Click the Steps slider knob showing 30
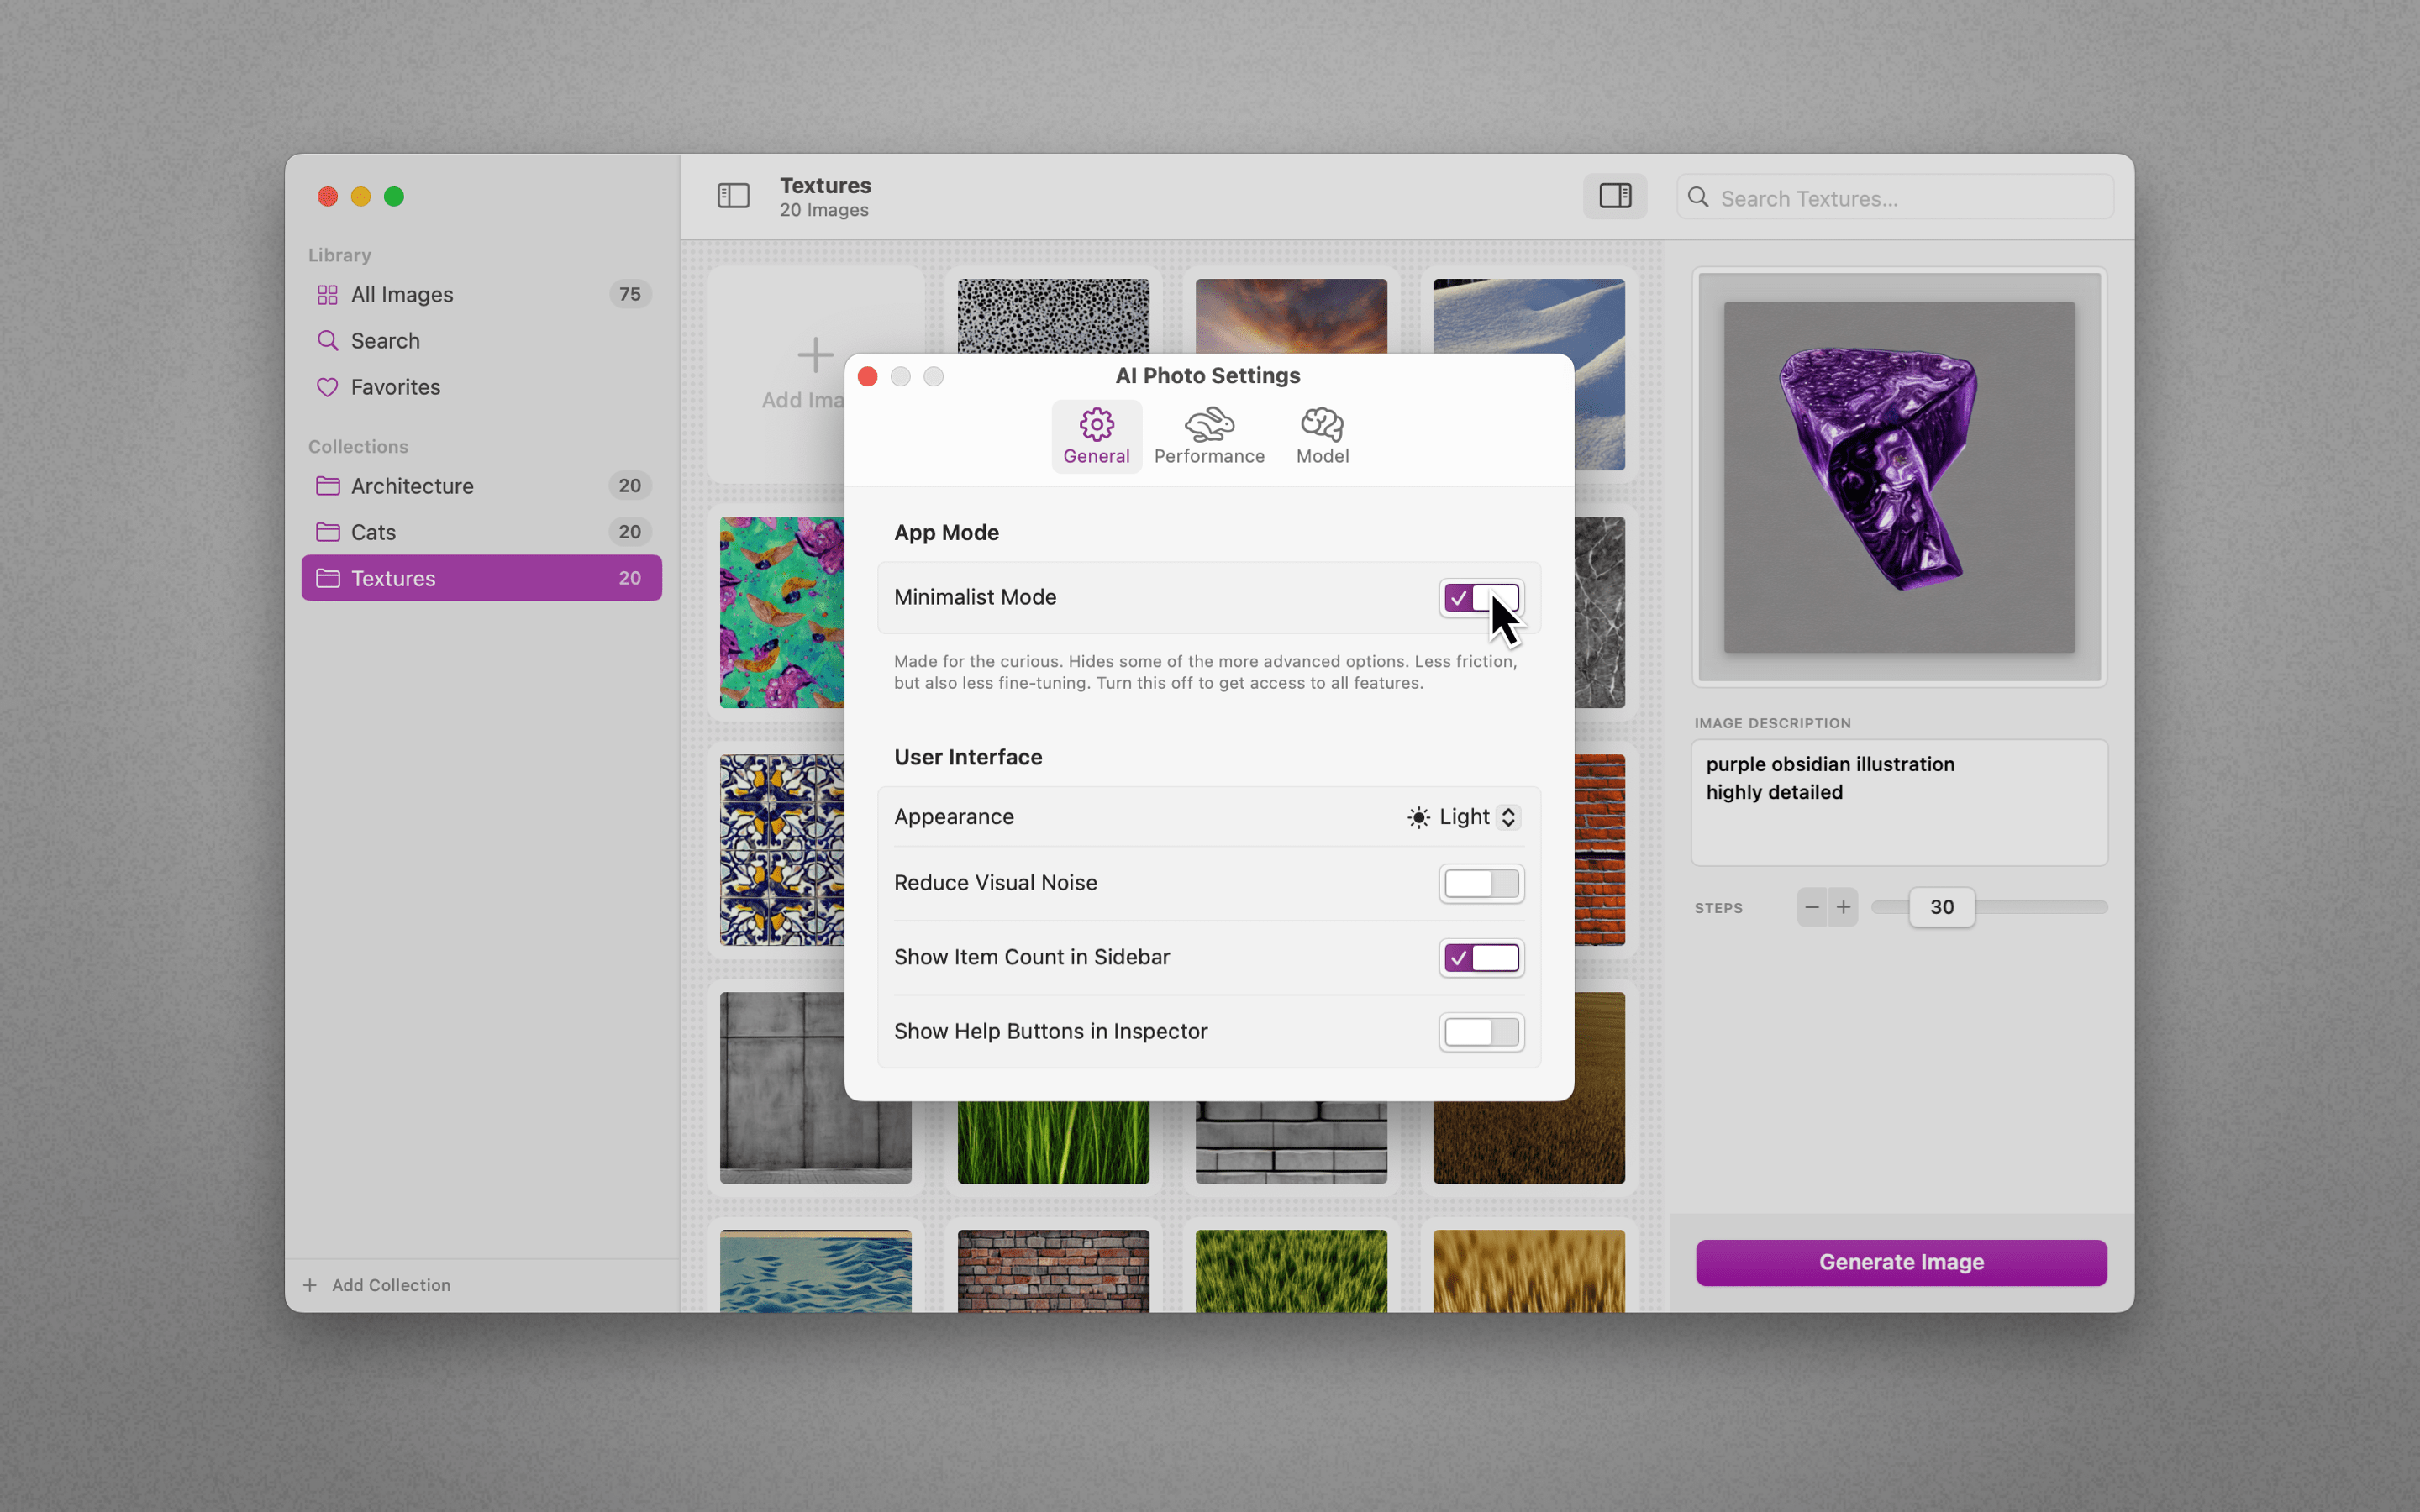The image size is (2420, 1512). click(1941, 907)
